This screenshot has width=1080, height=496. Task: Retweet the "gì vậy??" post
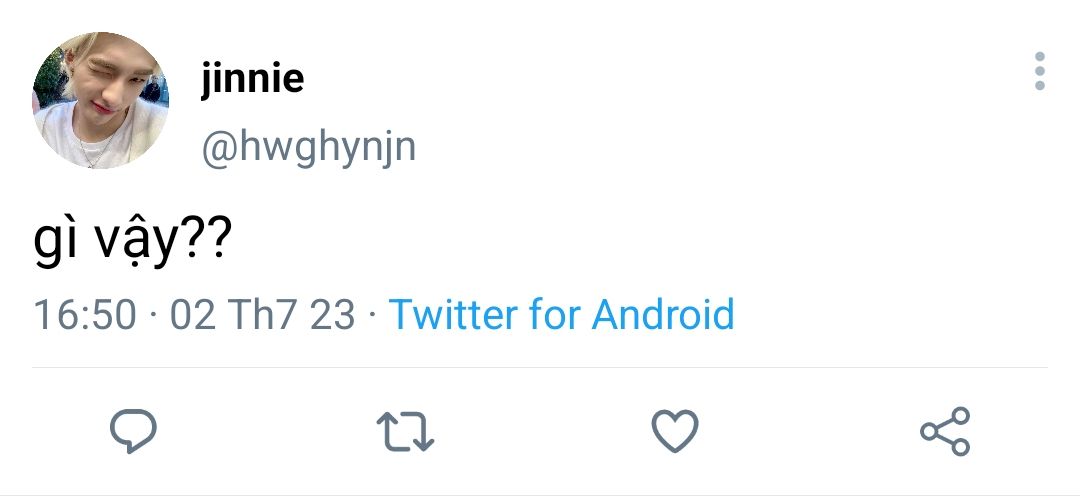pos(405,431)
